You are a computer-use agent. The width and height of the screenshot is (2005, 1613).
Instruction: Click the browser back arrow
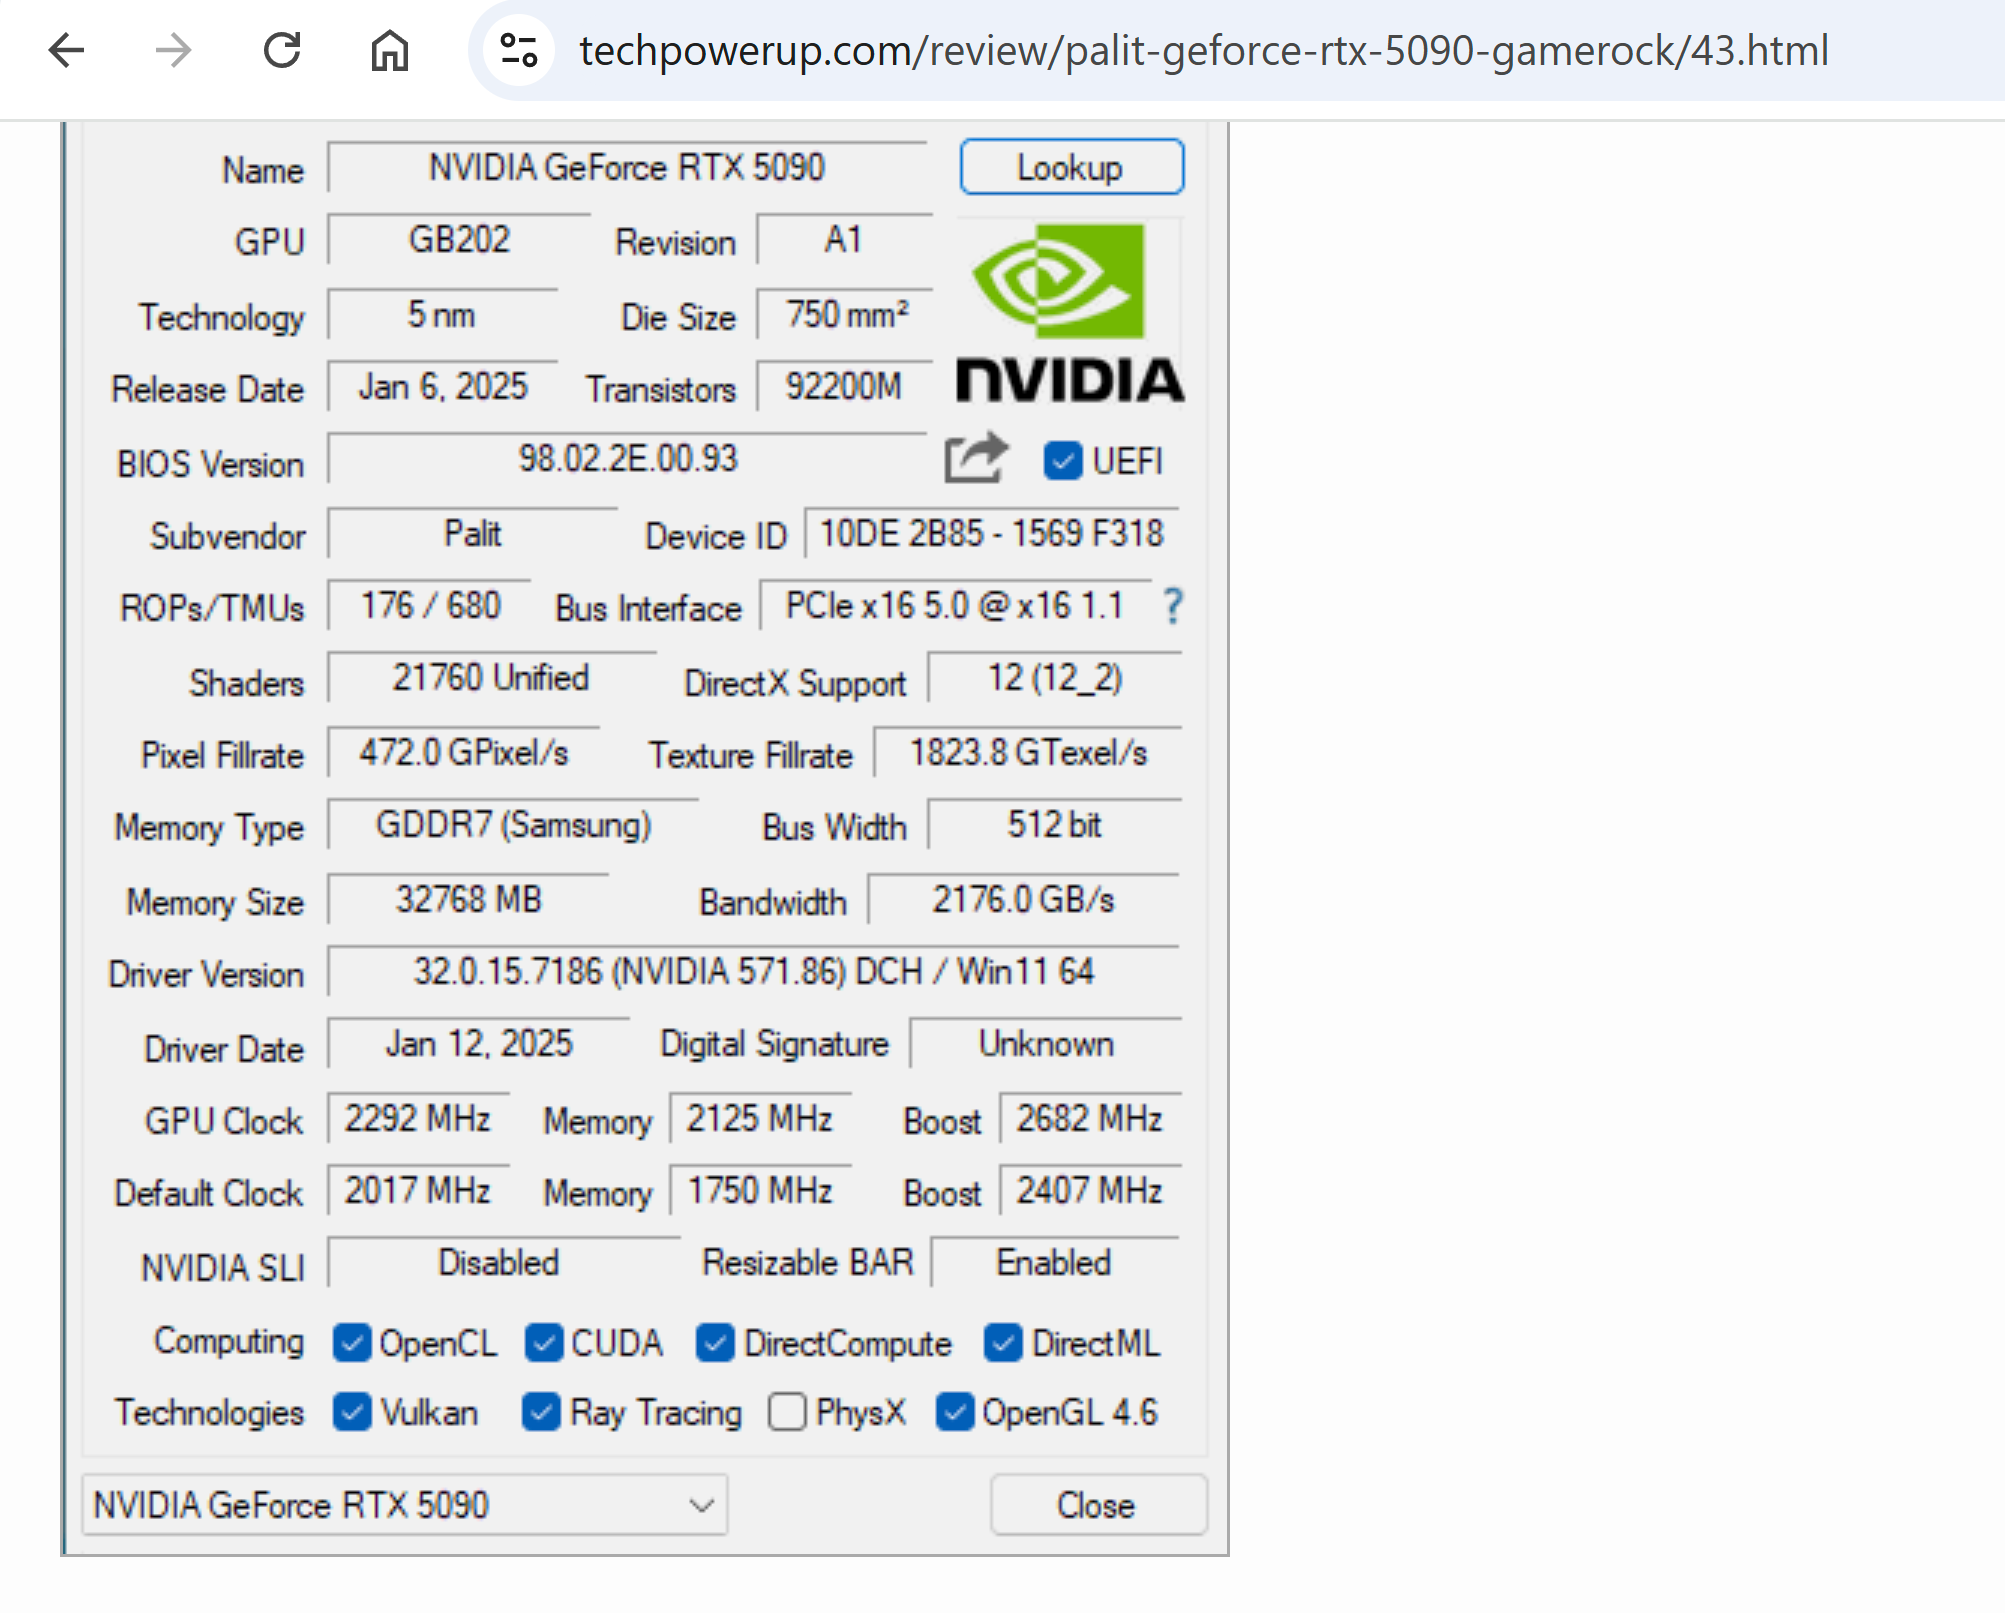(66, 50)
